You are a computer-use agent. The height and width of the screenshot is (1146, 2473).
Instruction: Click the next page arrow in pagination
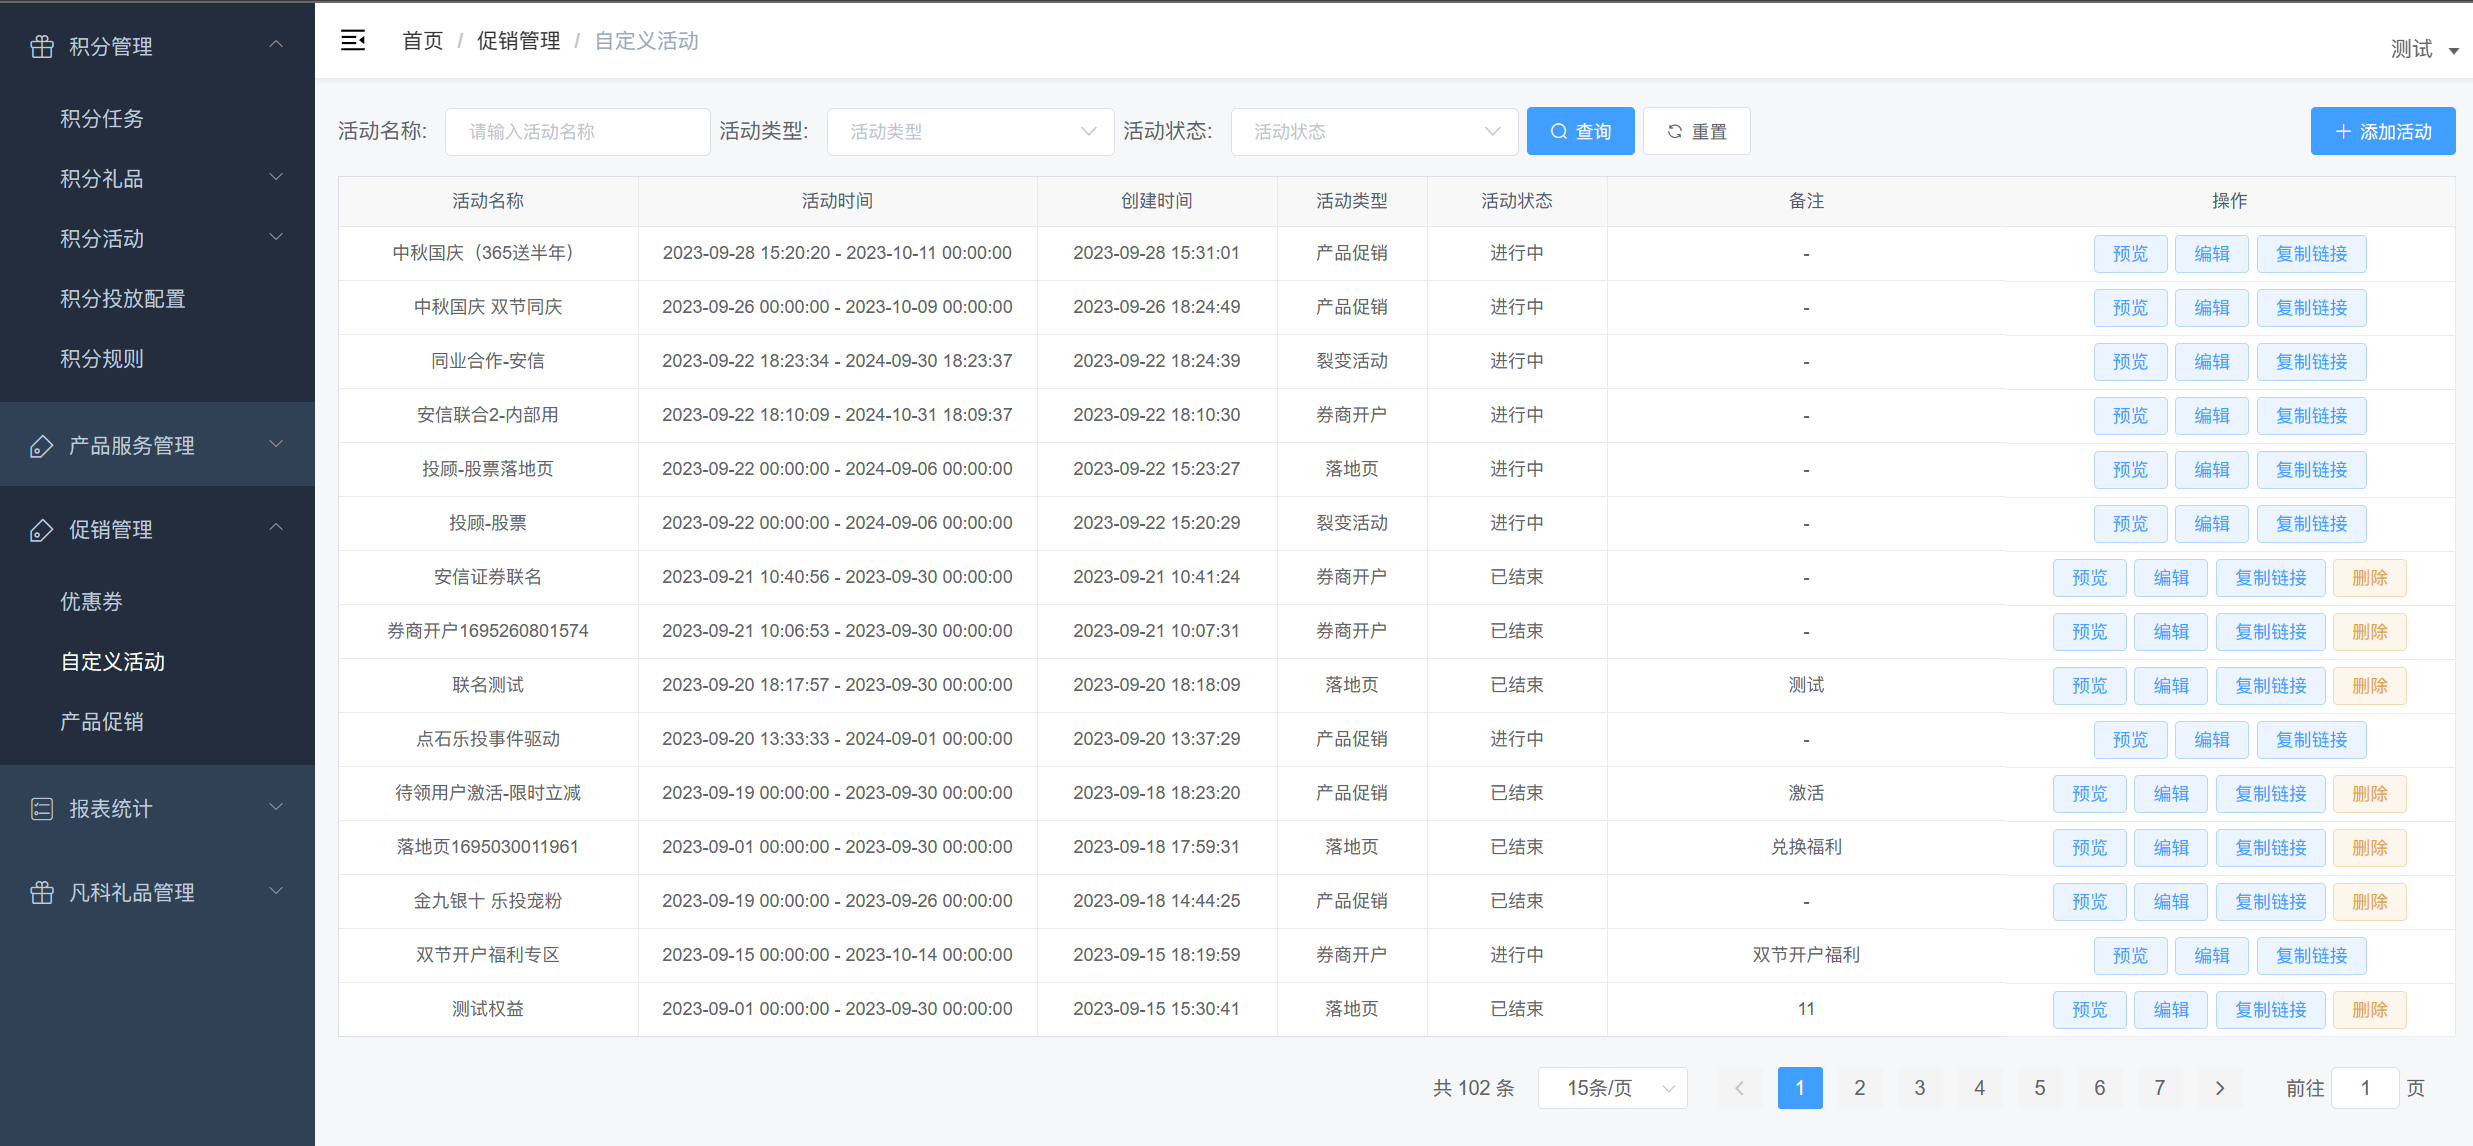(x=2220, y=1088)
